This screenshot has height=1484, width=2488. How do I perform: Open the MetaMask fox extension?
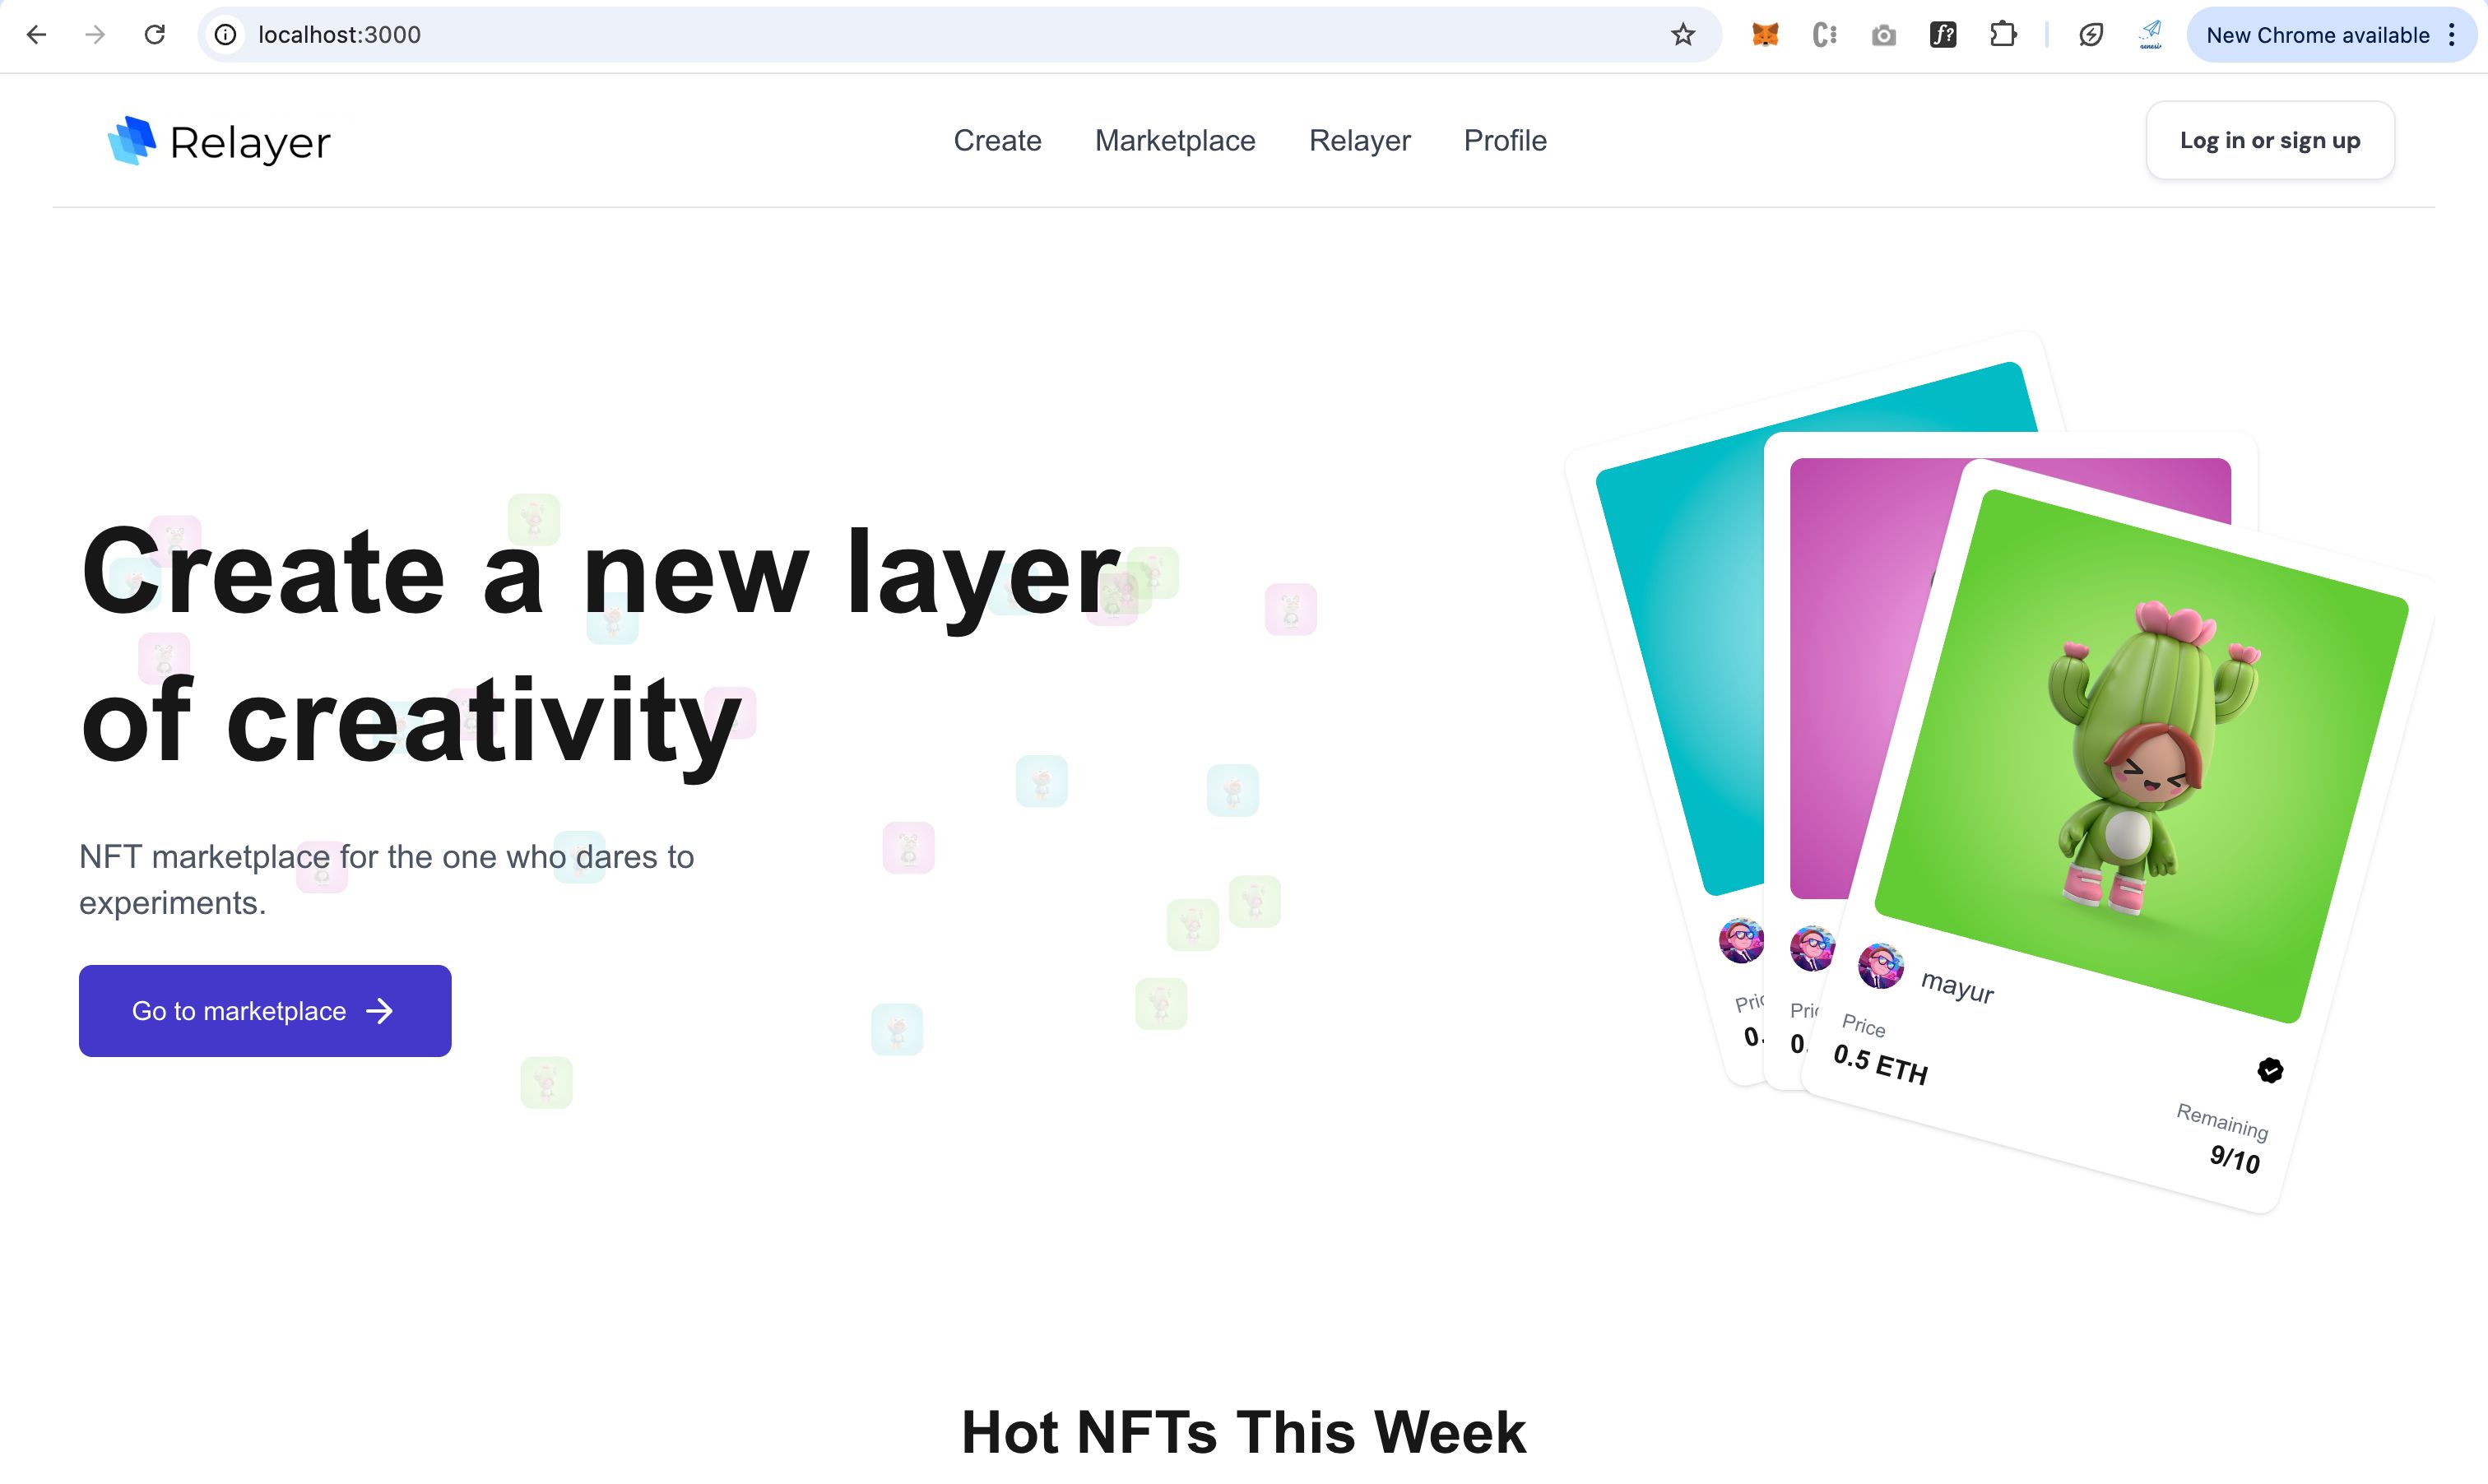pos(1765,35)
